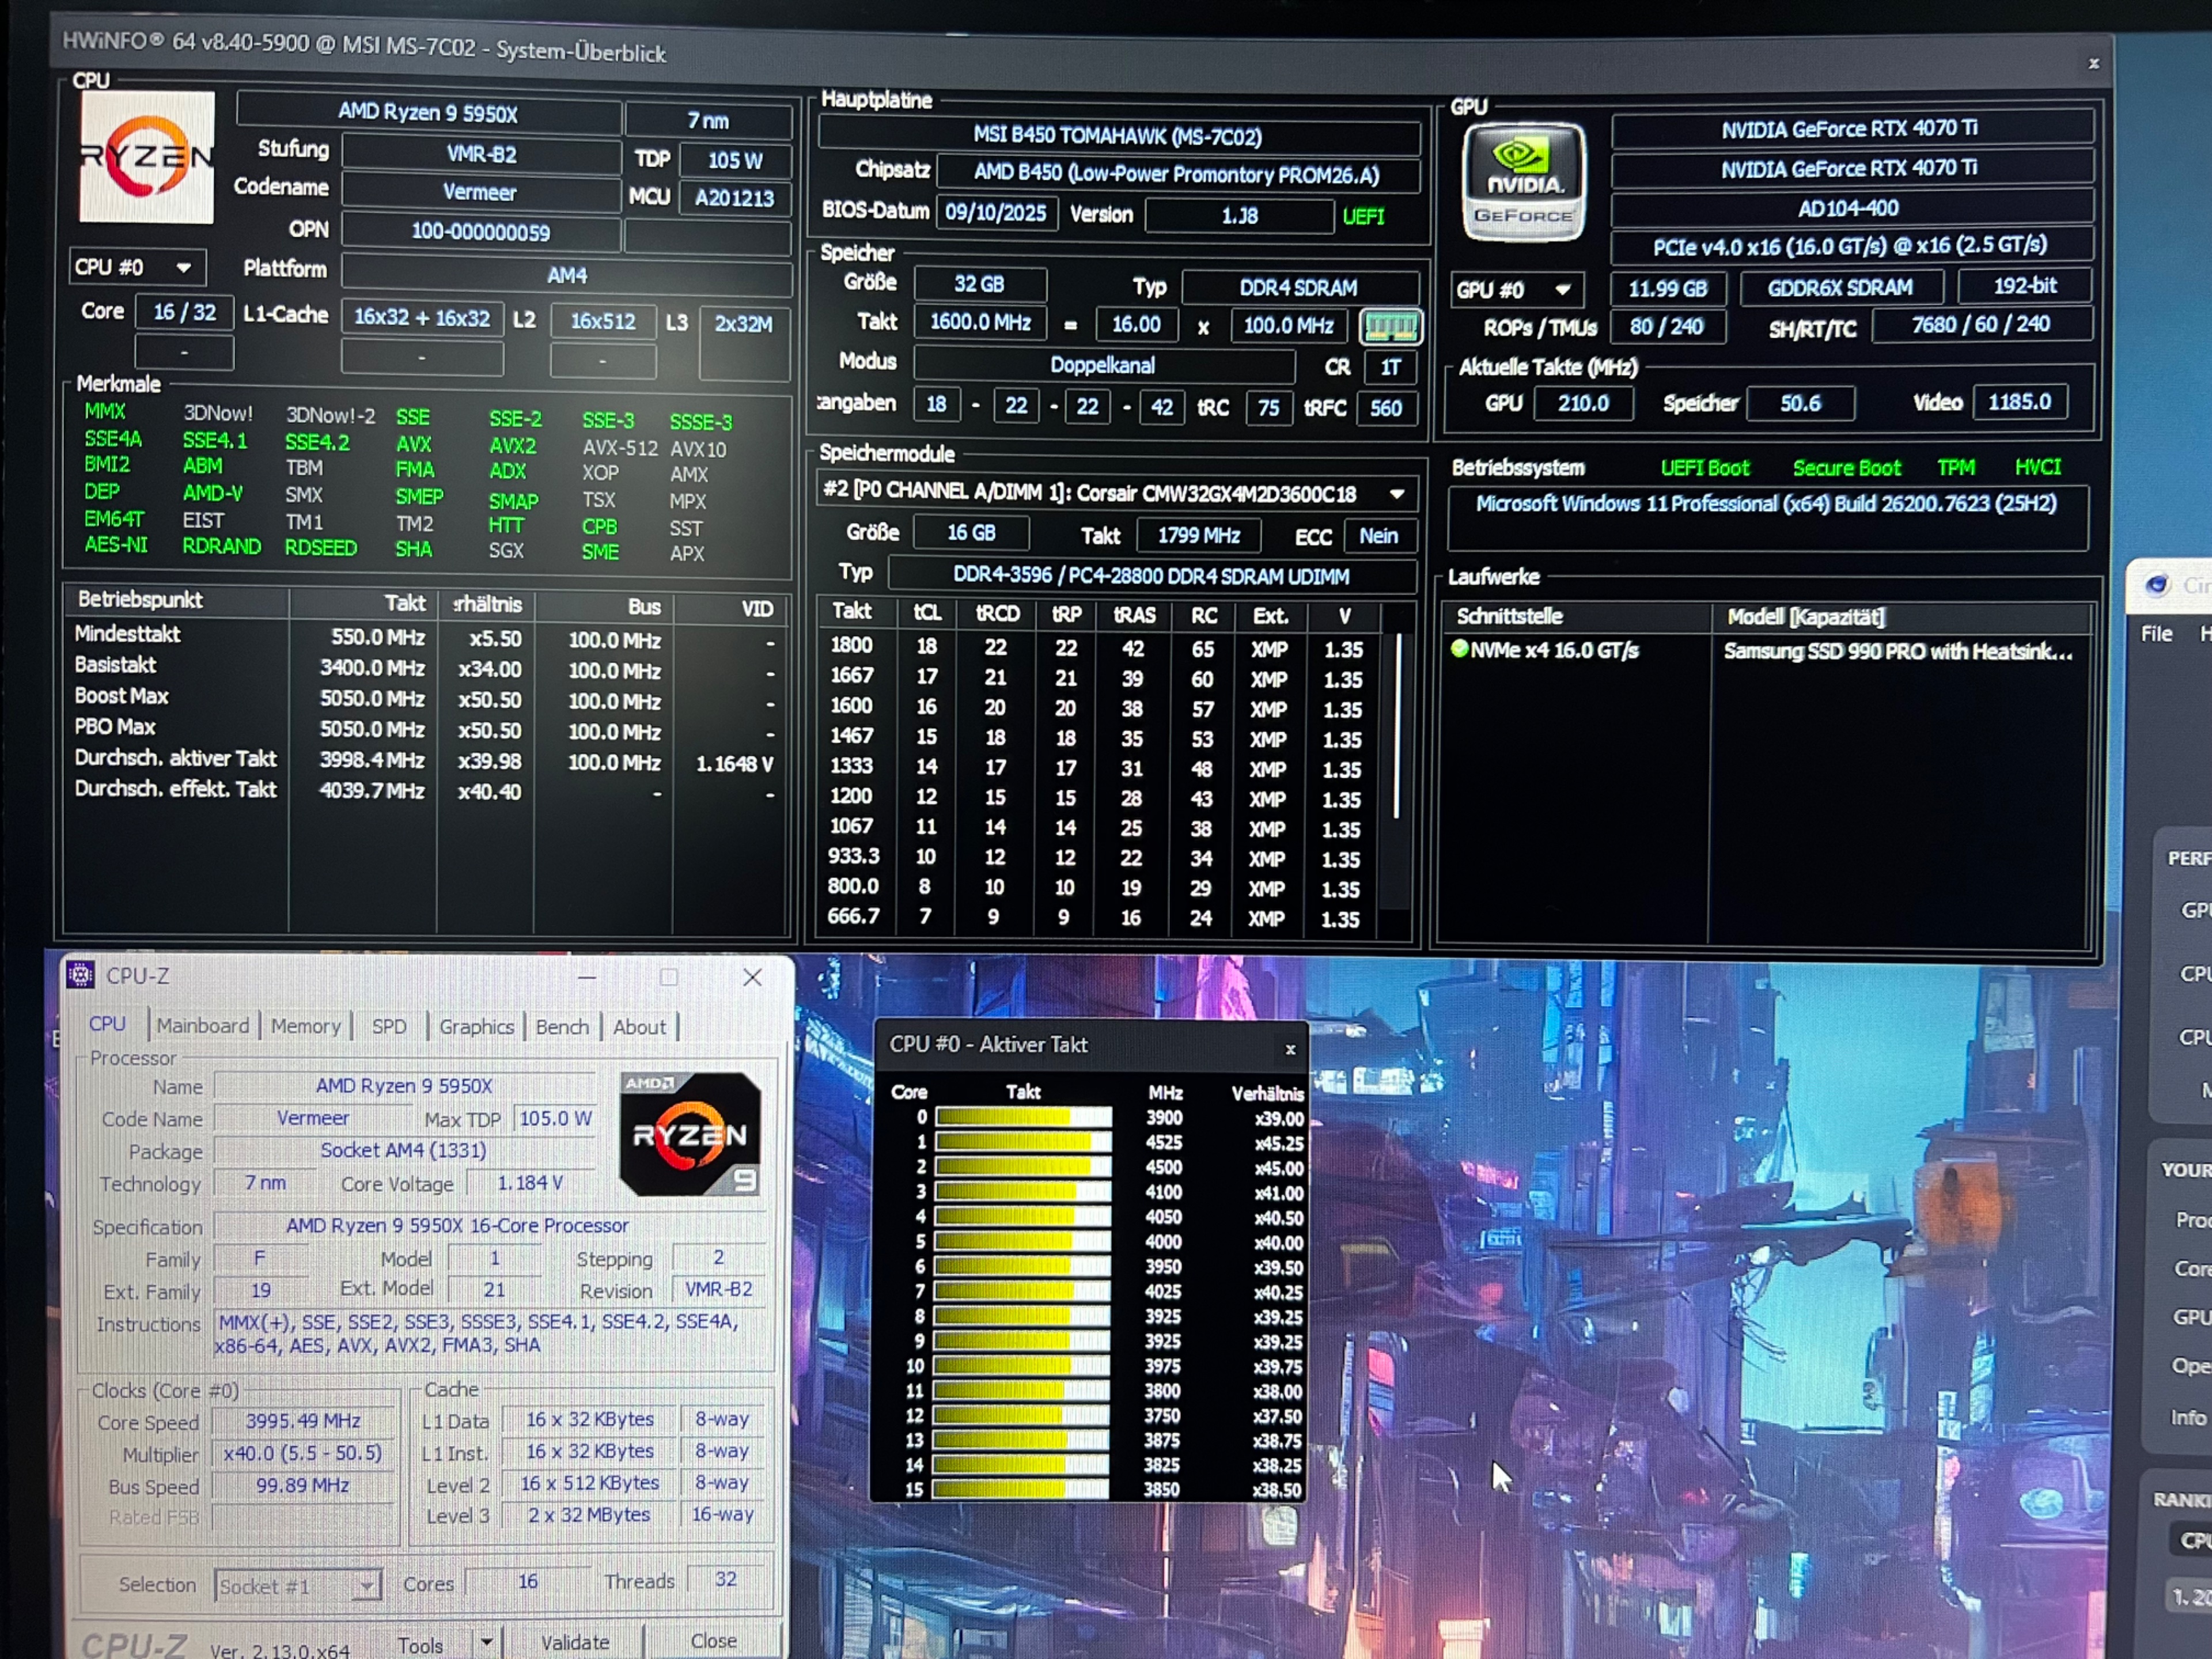The height and width of the screenshot is (1659, 2212).
Task: Click the green NVMe drive status indicator
Action: (1459, 649)
